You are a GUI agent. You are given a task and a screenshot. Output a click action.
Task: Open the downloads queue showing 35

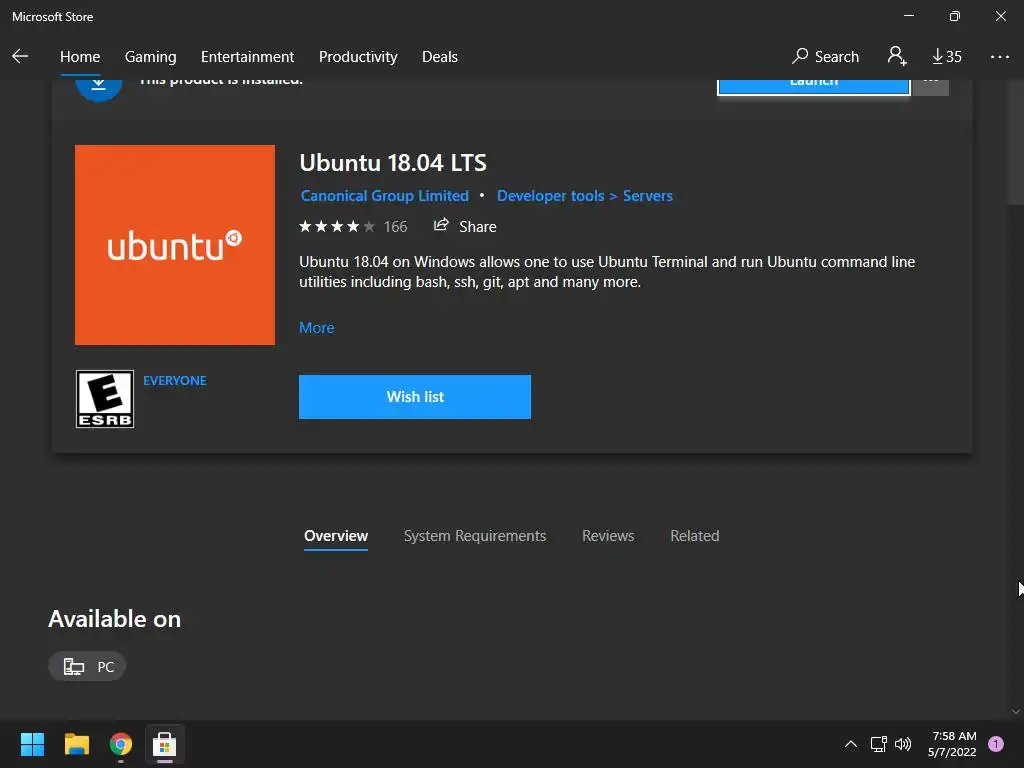[947, 56]
